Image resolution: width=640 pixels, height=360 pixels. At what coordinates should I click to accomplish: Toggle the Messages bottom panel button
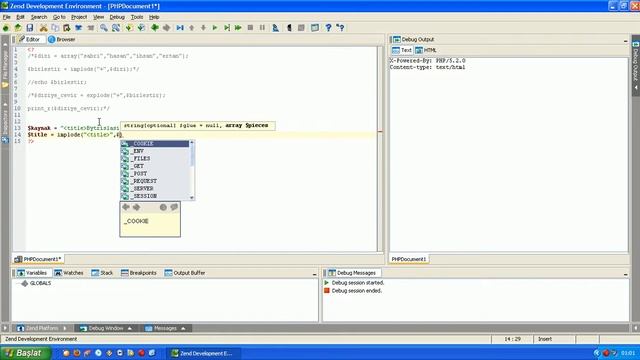coord(165,328)
